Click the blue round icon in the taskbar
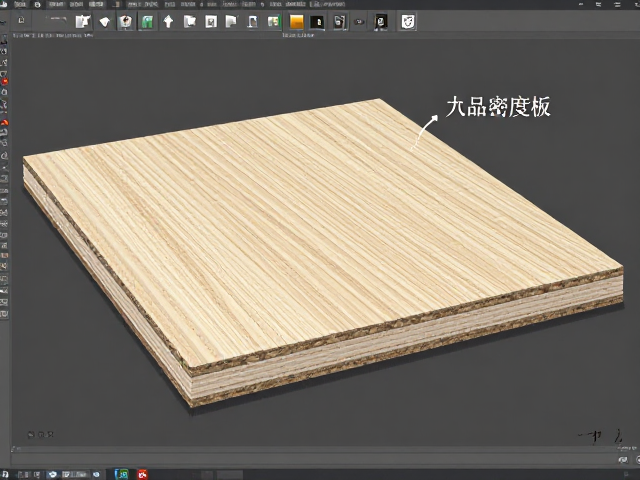This screenshot has height=480, width=640. pyautogui.click(x=53, y=475)
